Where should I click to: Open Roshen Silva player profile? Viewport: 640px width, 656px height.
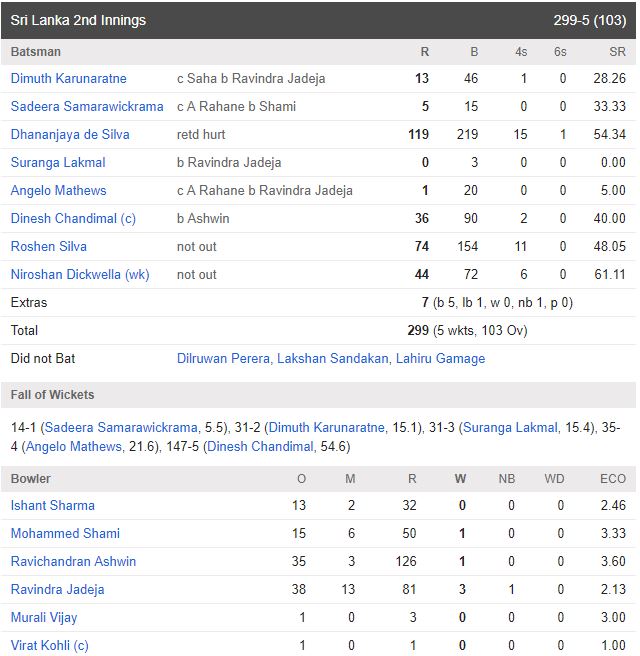click(49, 246)
